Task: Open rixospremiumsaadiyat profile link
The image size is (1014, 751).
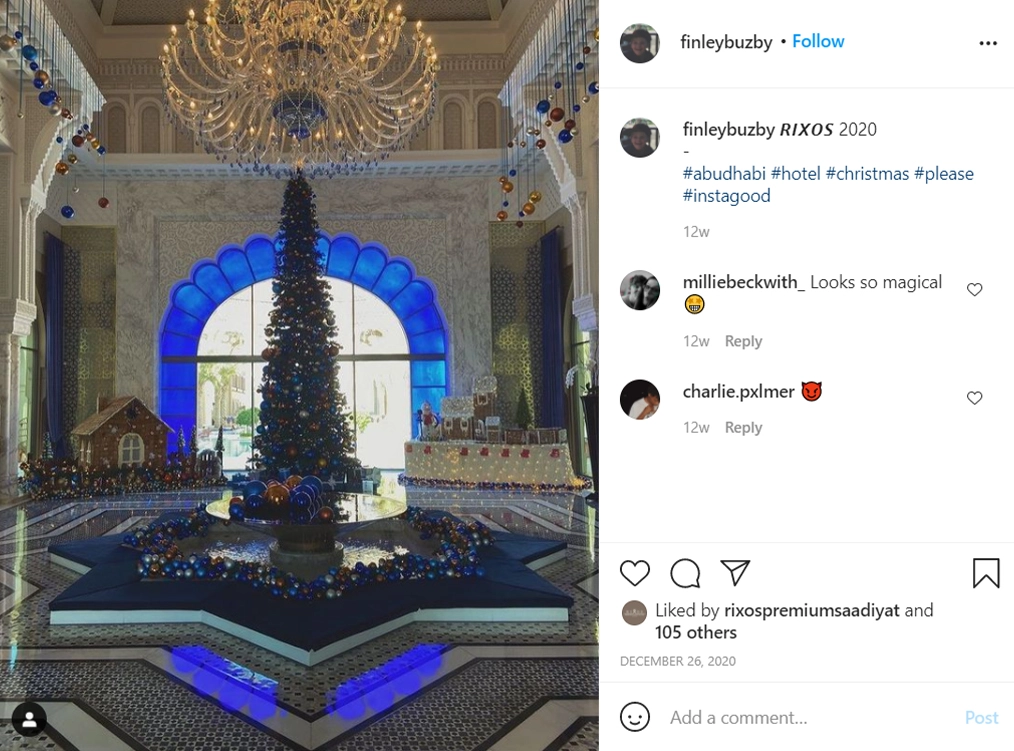Action: [812, 610]
